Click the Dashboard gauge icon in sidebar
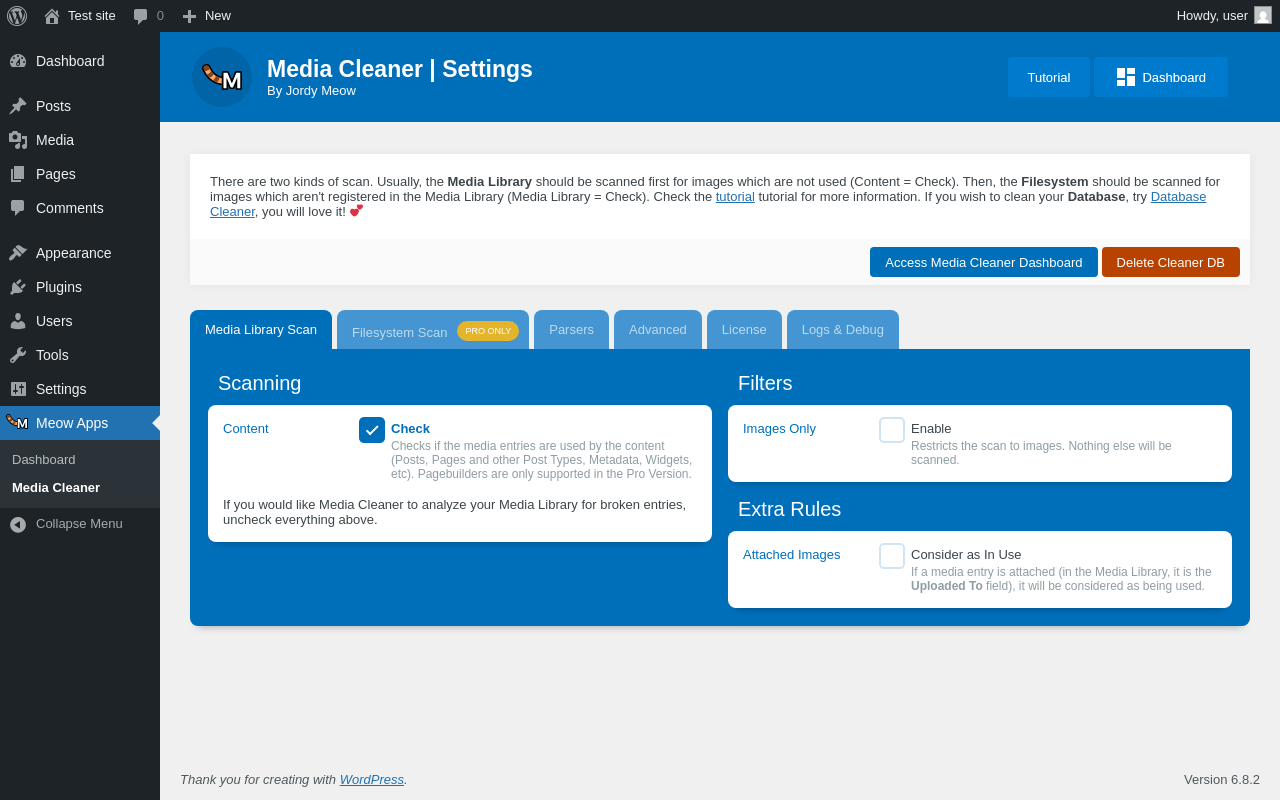Viewport: 1280px width, 800px height. pyautogui.click(x=18, y=61)
